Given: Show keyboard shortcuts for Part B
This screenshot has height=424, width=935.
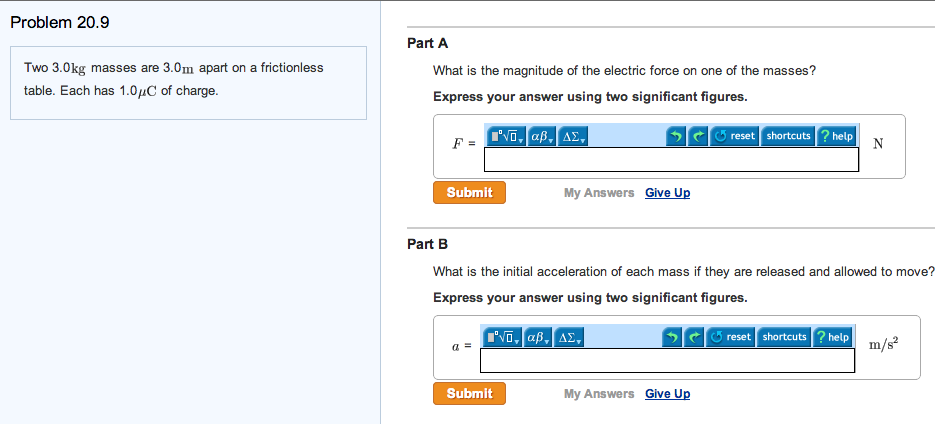Looking at the screenshot, I should [x=784, y=337].
